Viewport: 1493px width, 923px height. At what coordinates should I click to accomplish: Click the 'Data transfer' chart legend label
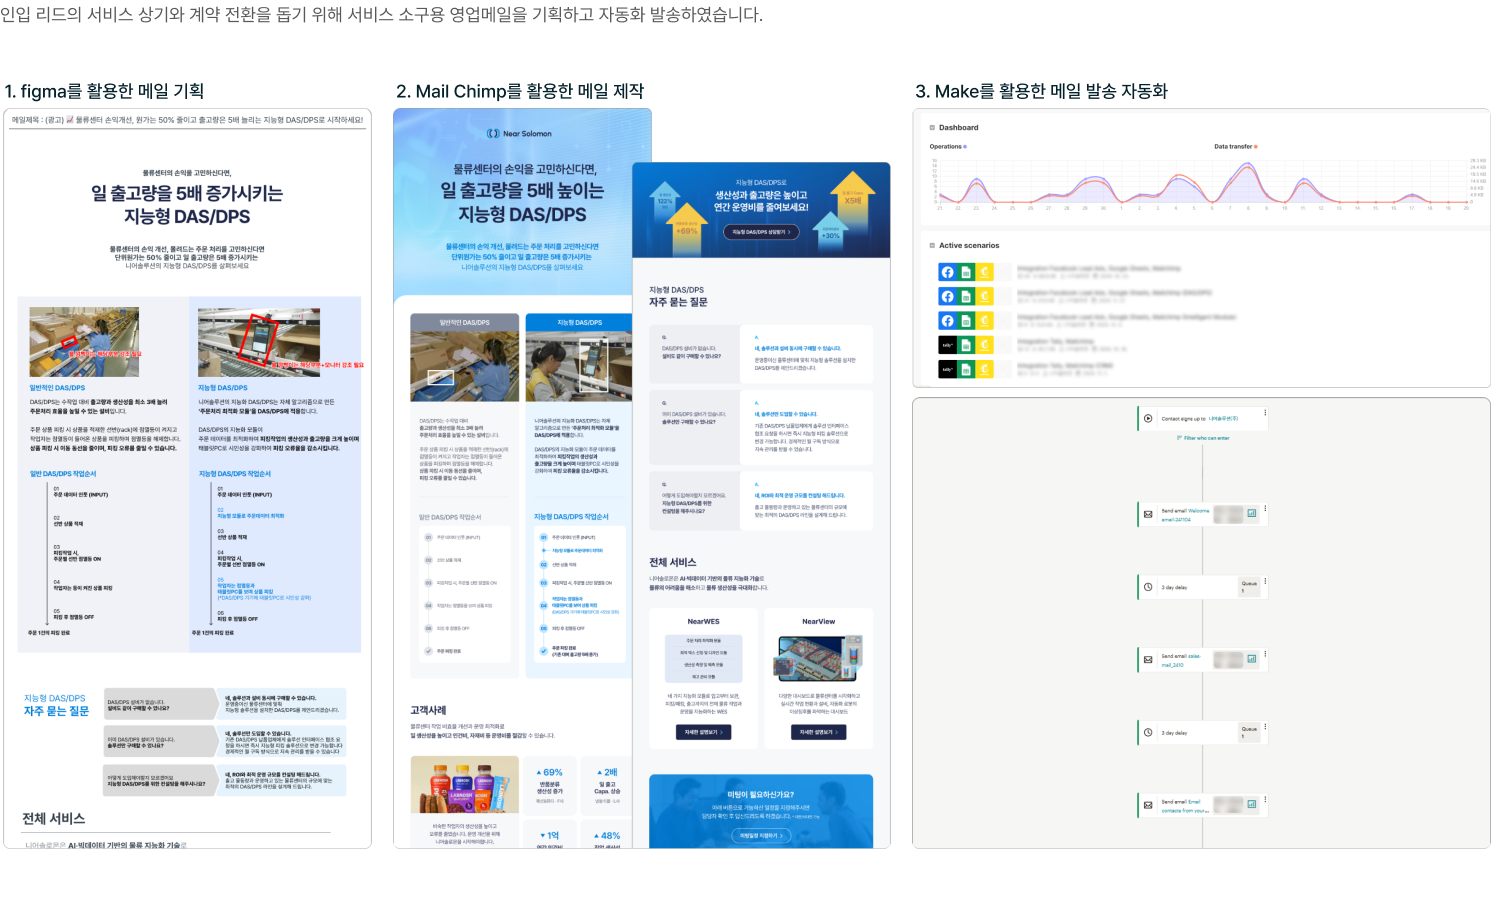click(x=1233, y=147)
